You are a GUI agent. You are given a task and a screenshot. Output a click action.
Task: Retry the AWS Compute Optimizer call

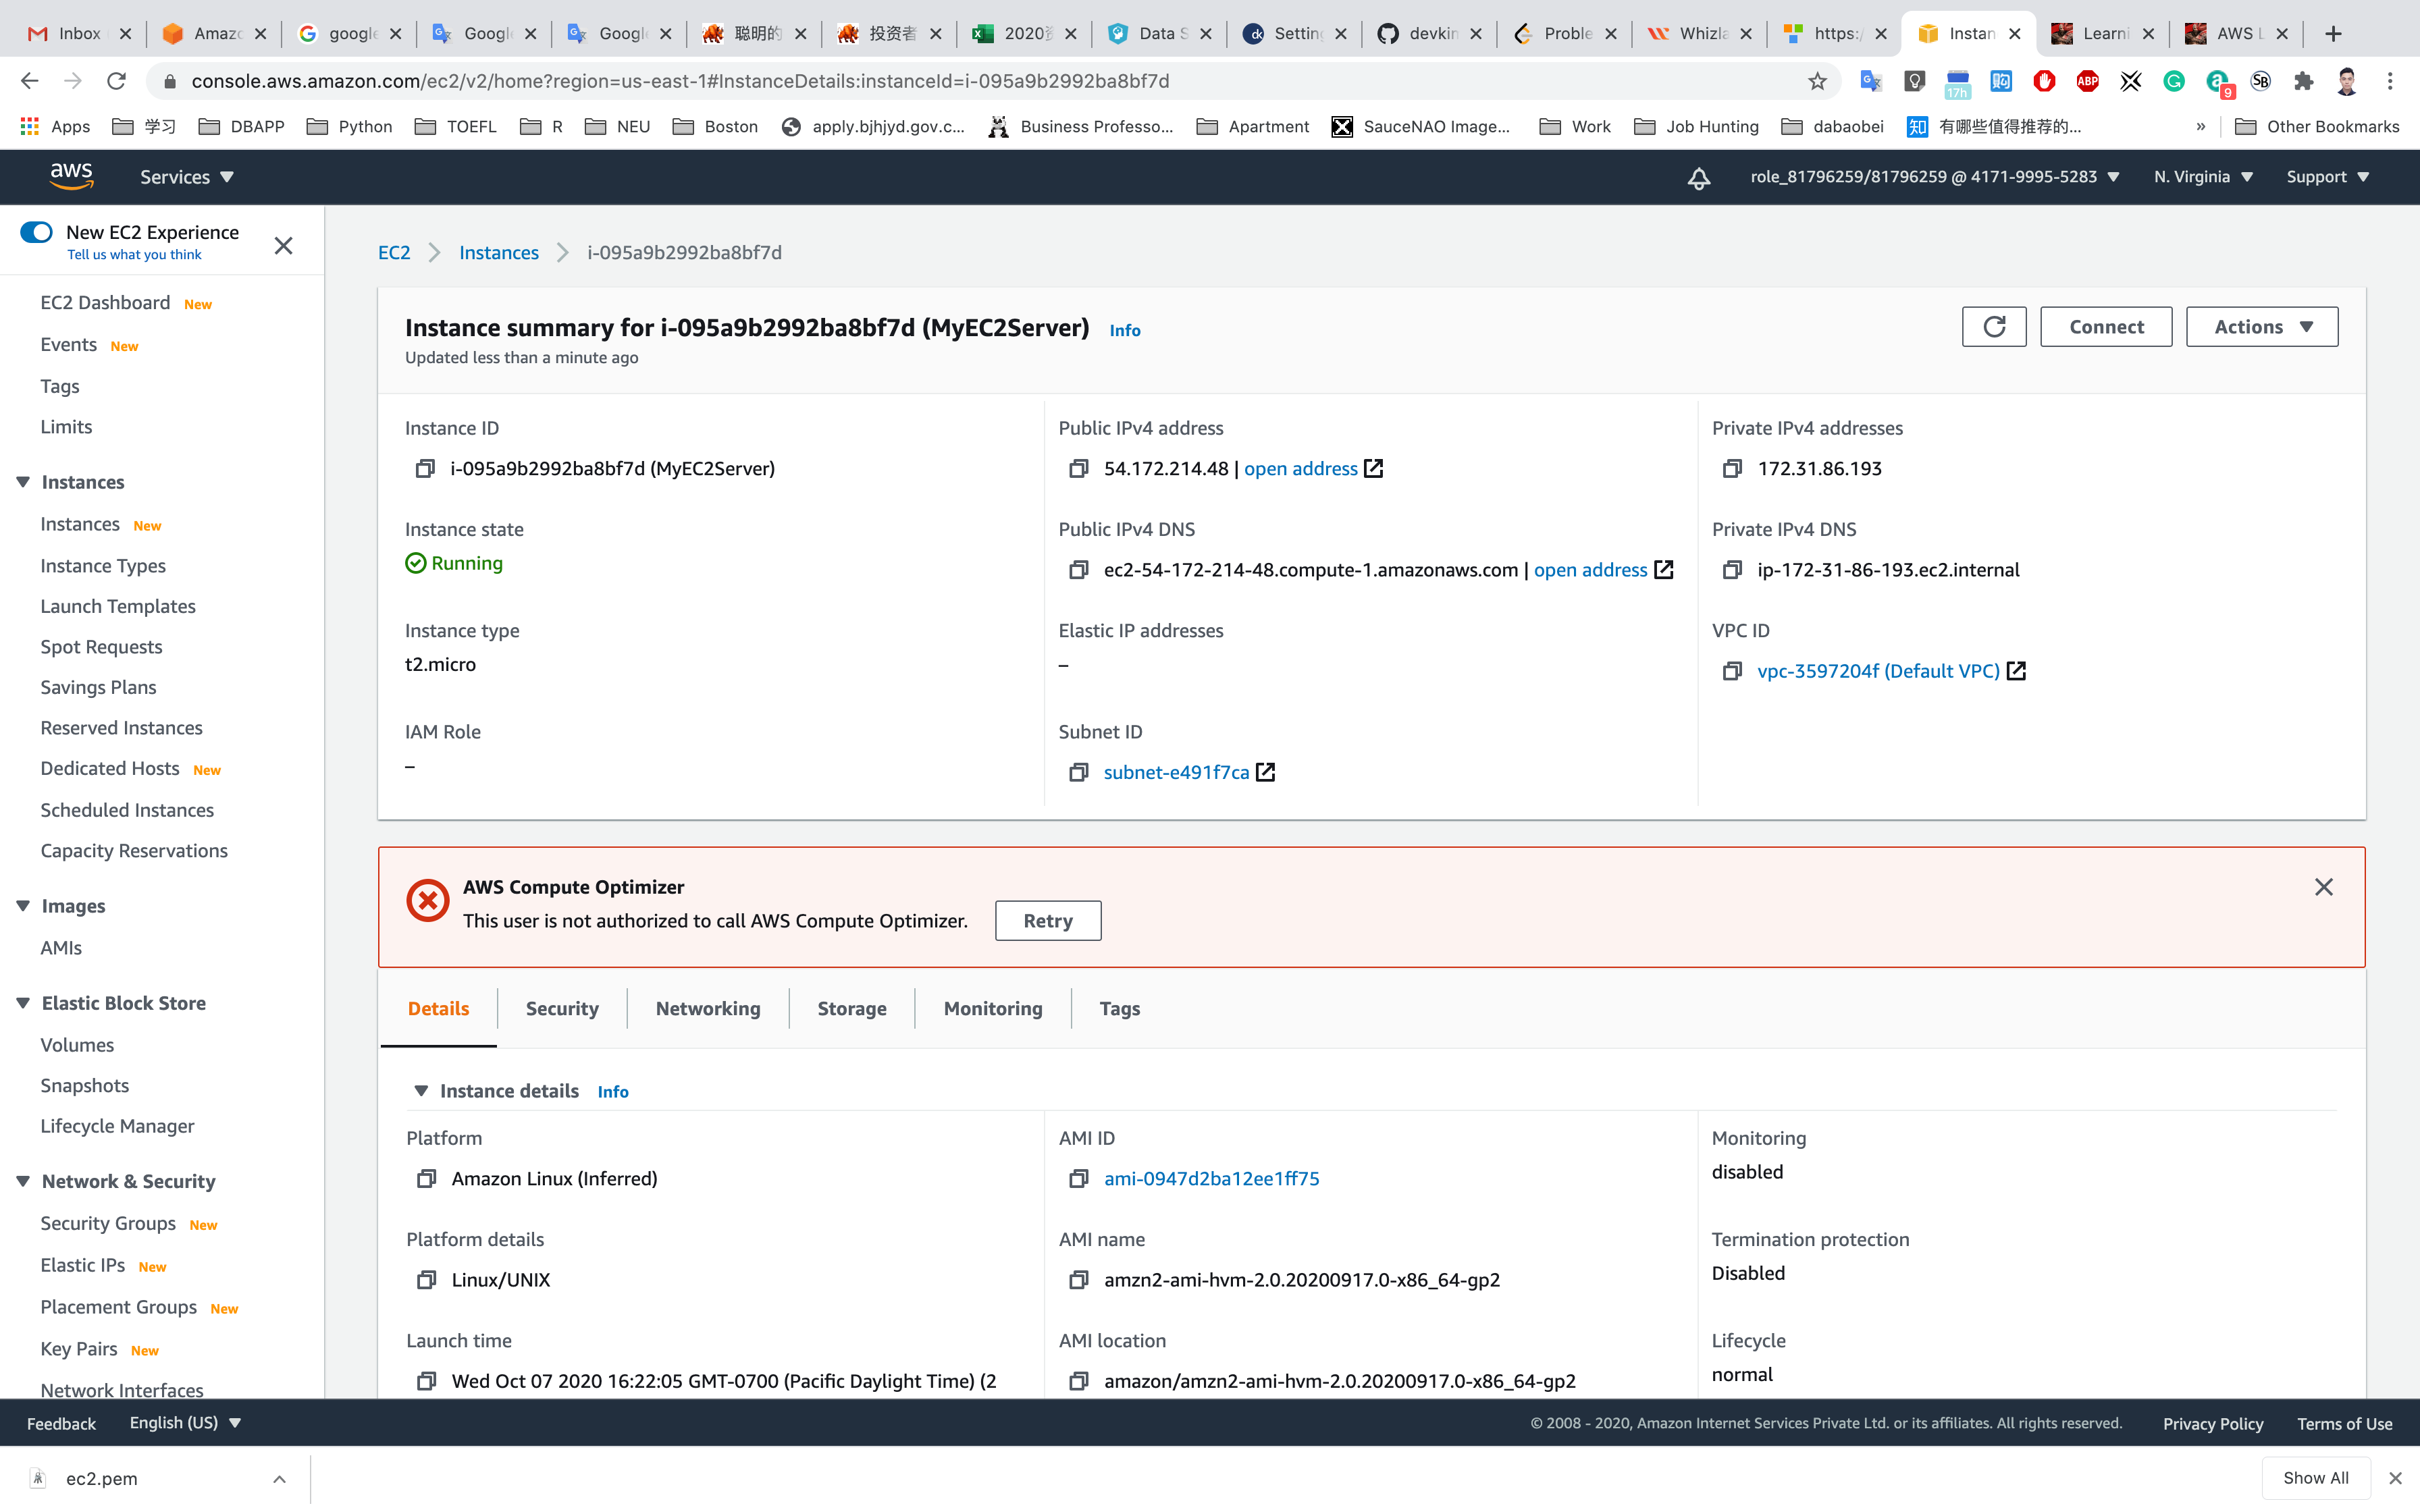coord(1047,921)
